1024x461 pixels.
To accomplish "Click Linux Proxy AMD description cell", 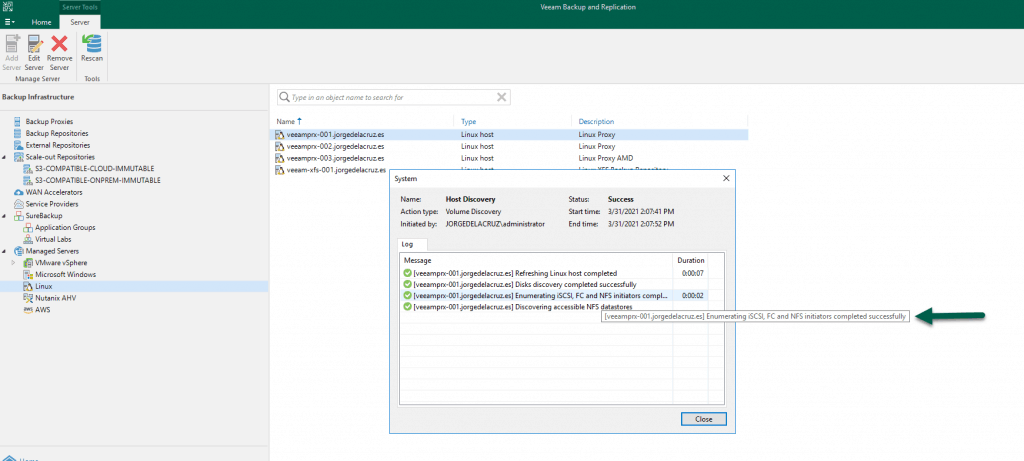I will [606, 158].
